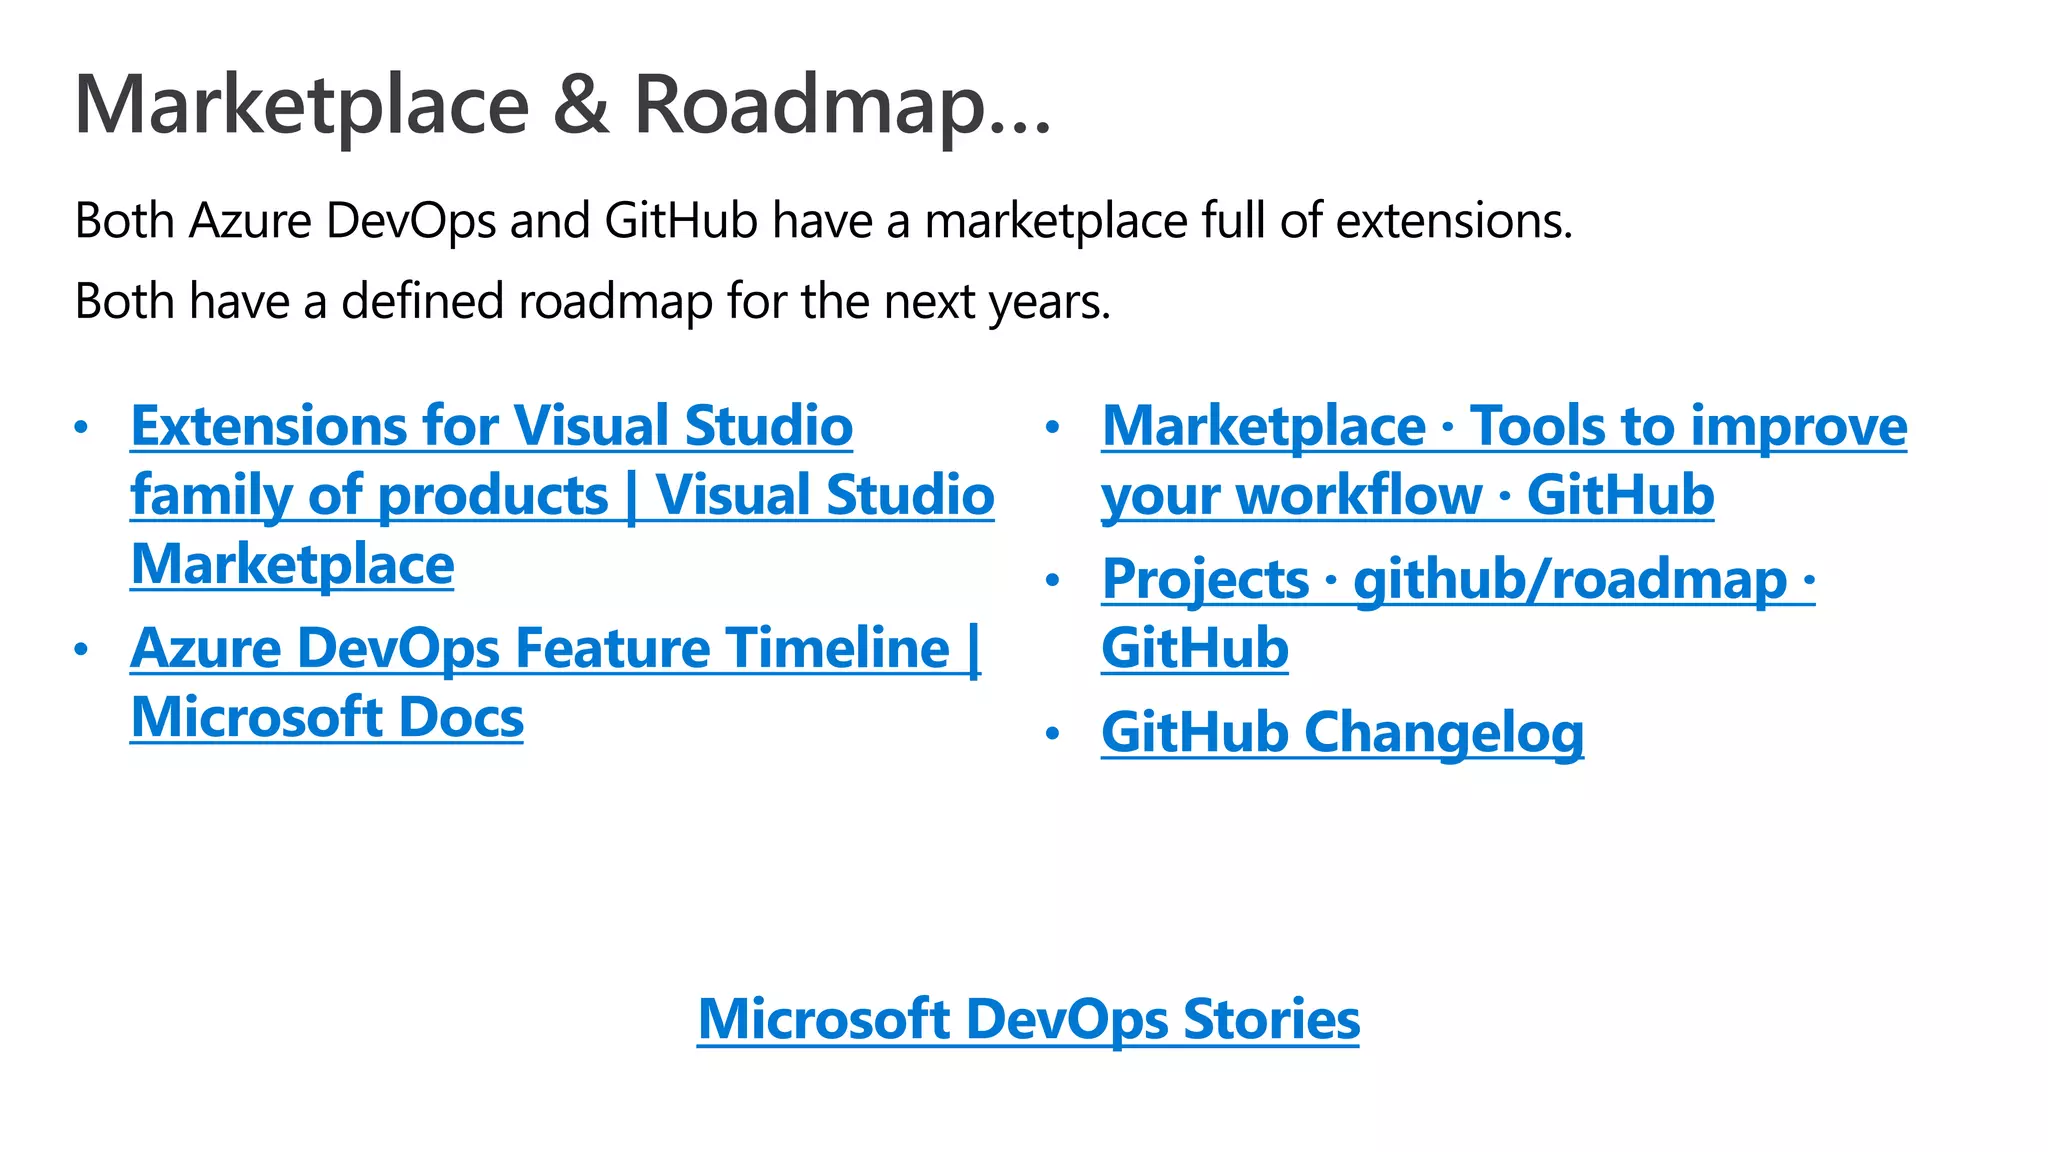Click the bullet before Projects github/roadmap
2048x1152 pixels.
[1052, 581]
